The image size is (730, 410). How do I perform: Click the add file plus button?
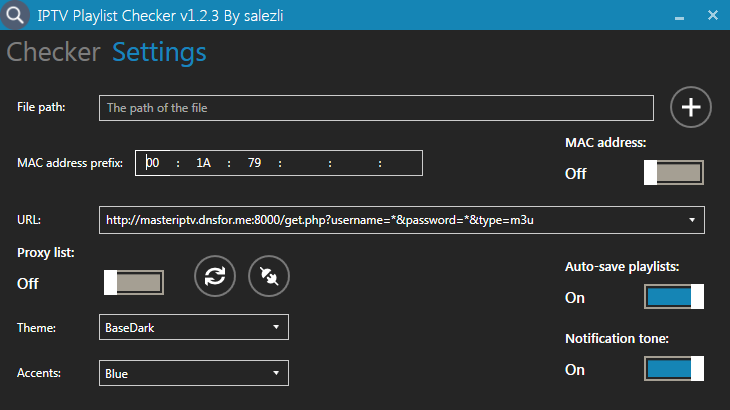[691, 107]
